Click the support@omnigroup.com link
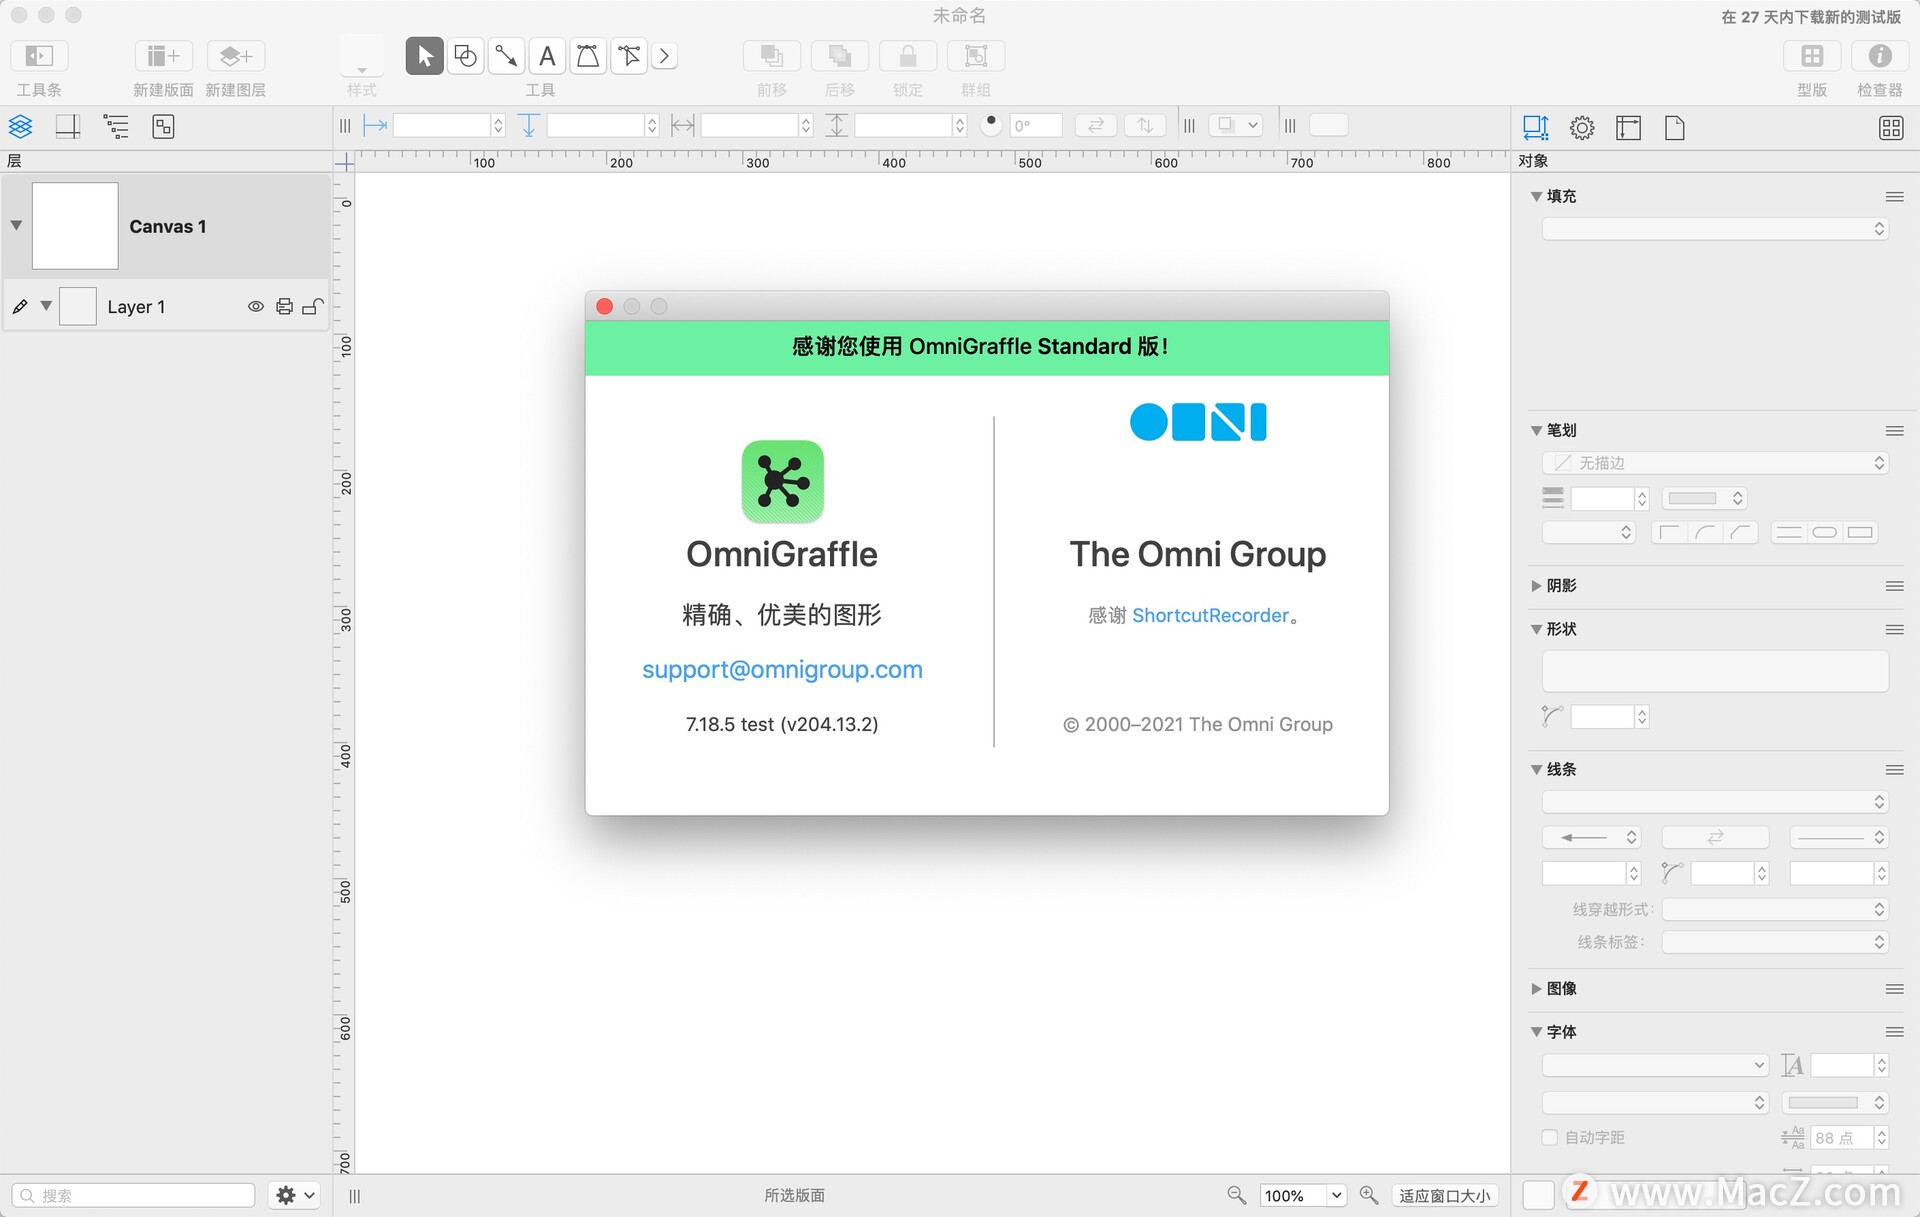 [782, 669]
